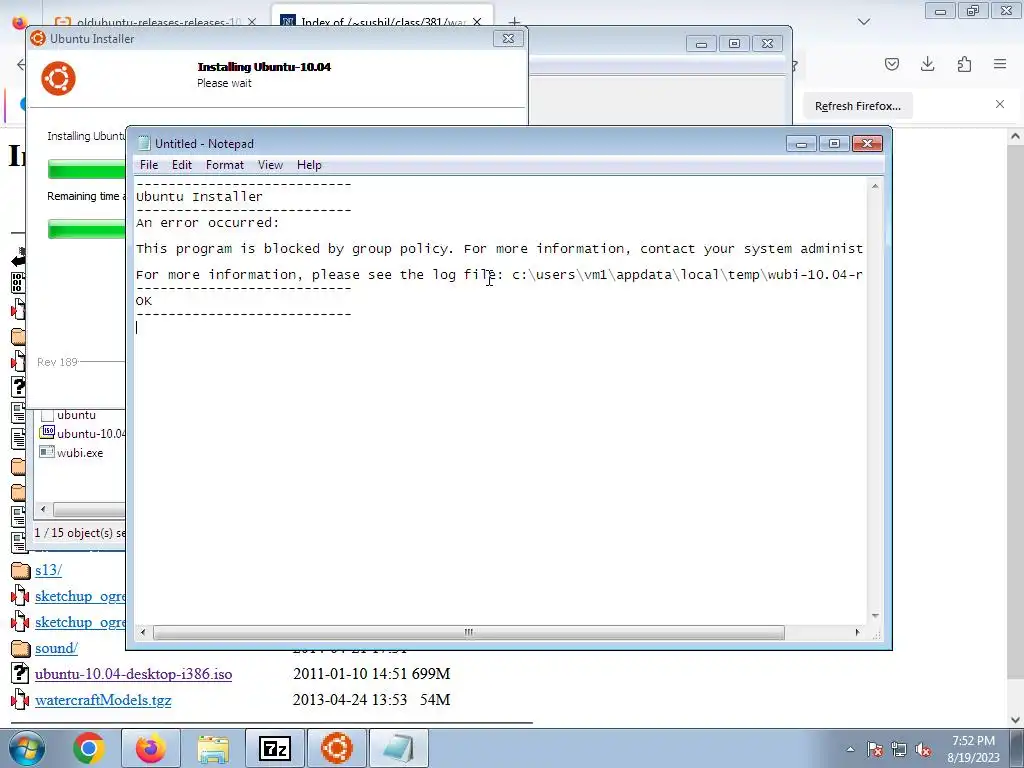Image resolution: width=1024 pixels, height=768 pixels.
Task: Open the taskbar clock and date
Action: click(x=973, y=749)
